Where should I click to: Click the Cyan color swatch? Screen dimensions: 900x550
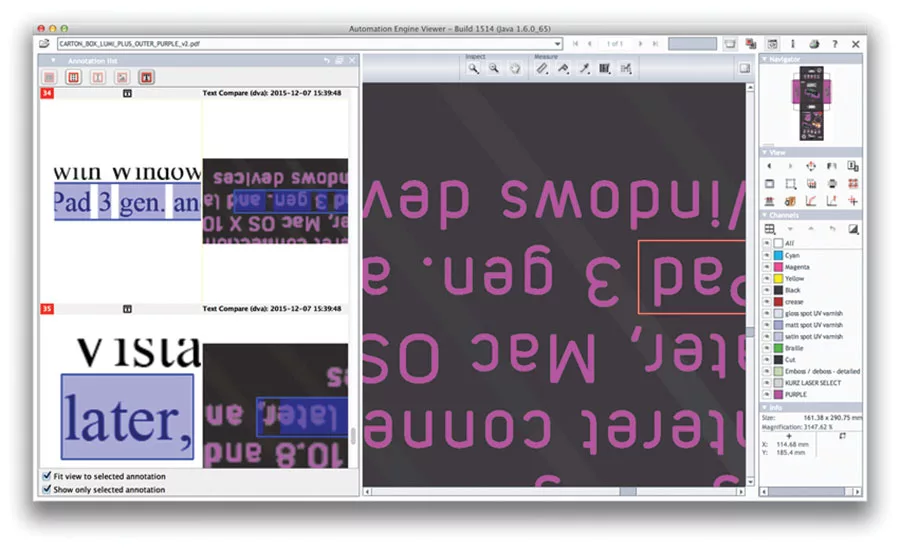pos(779,255)
